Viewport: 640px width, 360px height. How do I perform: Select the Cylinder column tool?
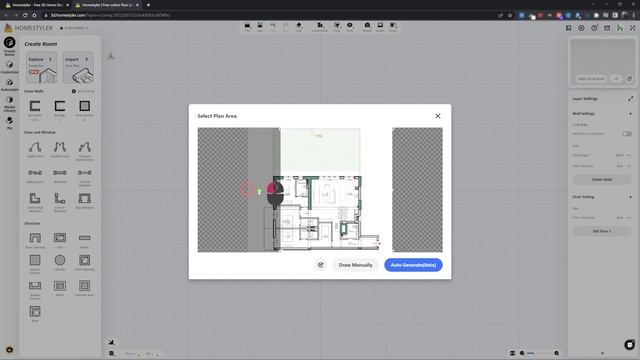pyautogui.click(x=60, y=263)
